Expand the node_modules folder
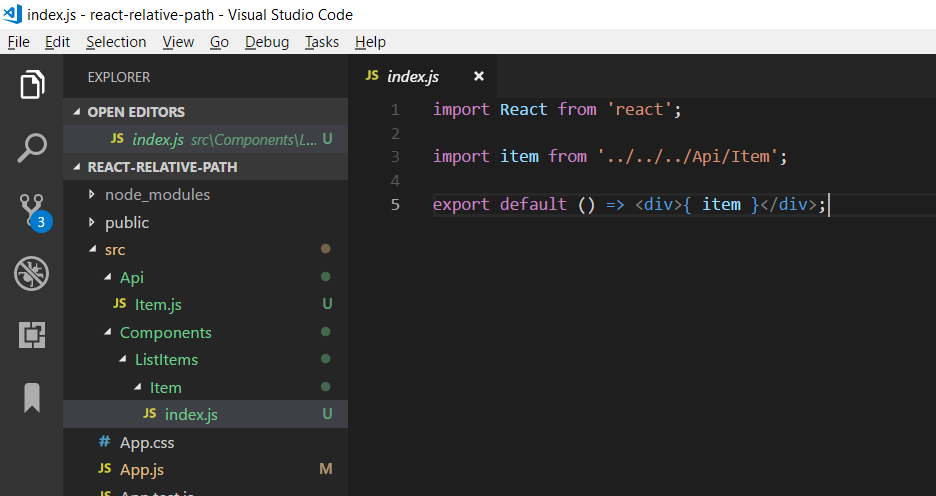The width and height of the screenshot is (936, 496). coord(91,195)
